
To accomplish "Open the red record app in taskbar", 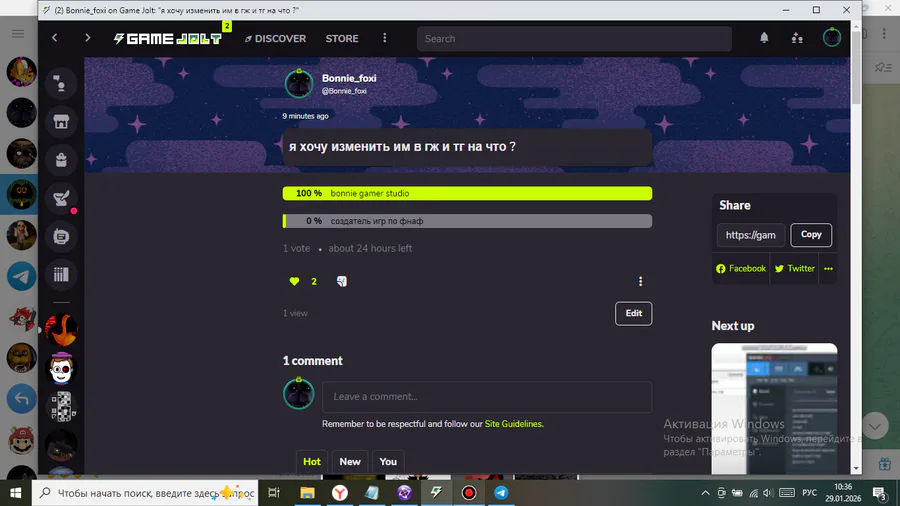I will click(x=469, y=493).
